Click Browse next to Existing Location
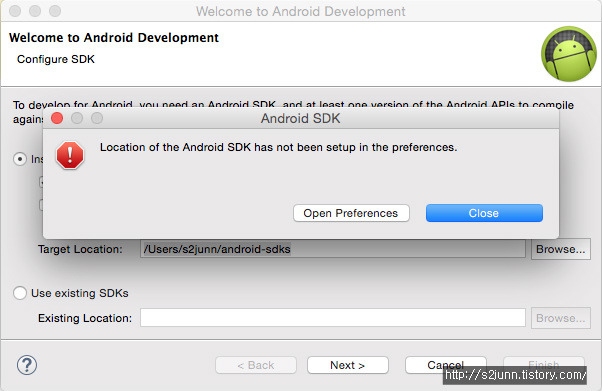Viewport: 602px width, 391px height. click(x=561, y=318)
